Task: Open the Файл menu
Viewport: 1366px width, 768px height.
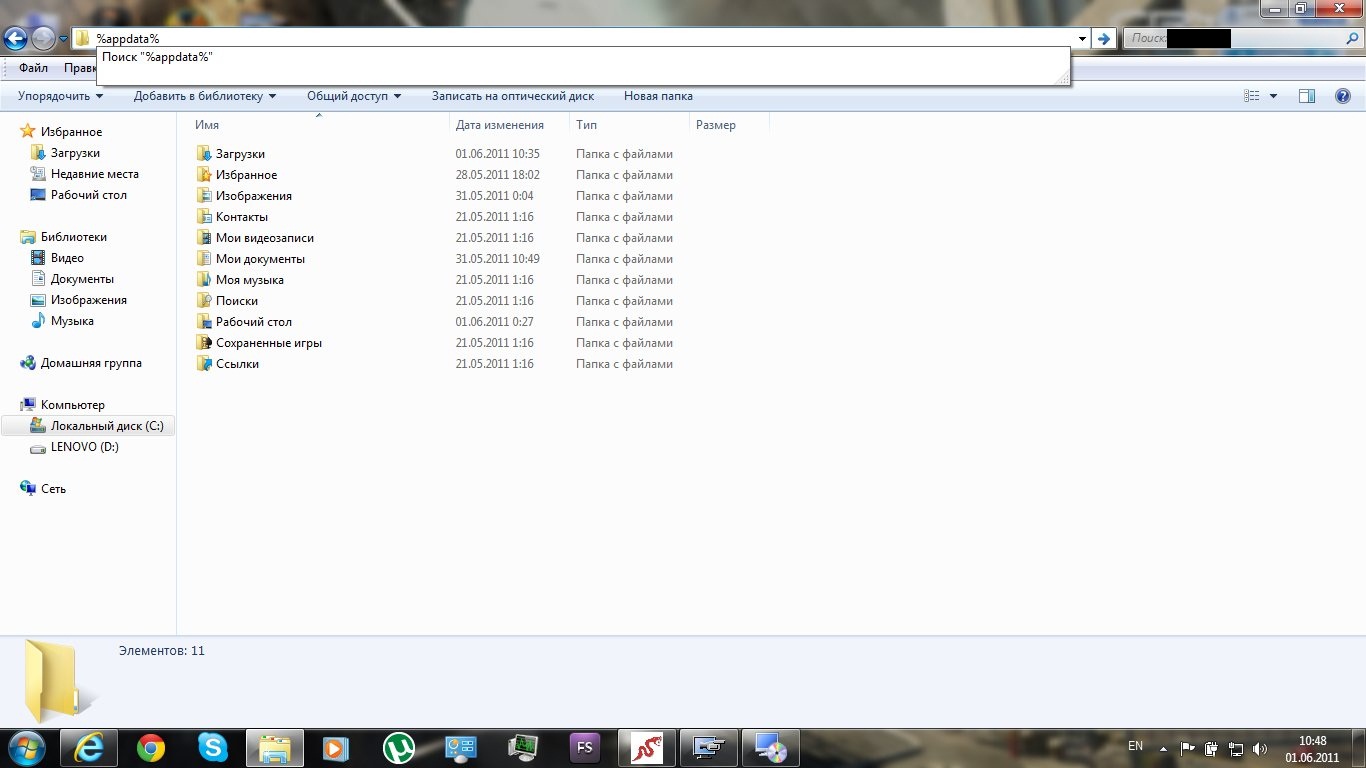Action: pyautogui.click(x=33, y=68)
